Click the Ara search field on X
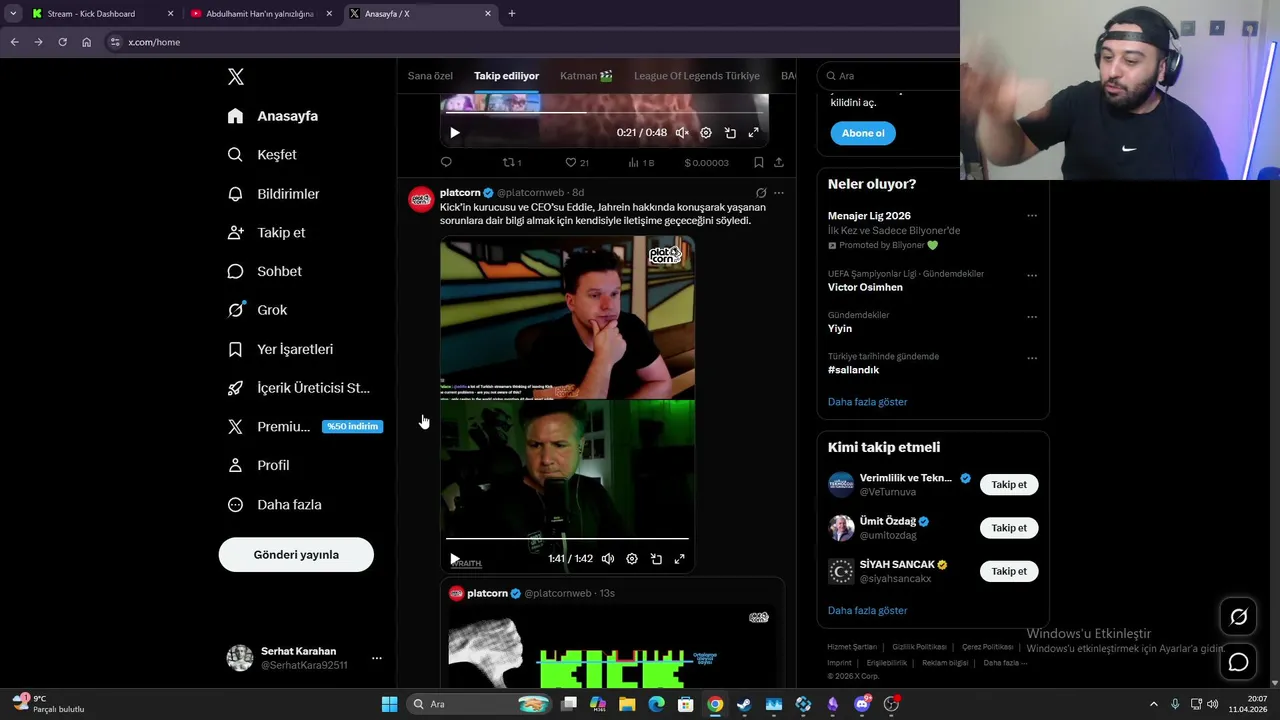This screenshot has height=720, width=1280. [888, 76]
